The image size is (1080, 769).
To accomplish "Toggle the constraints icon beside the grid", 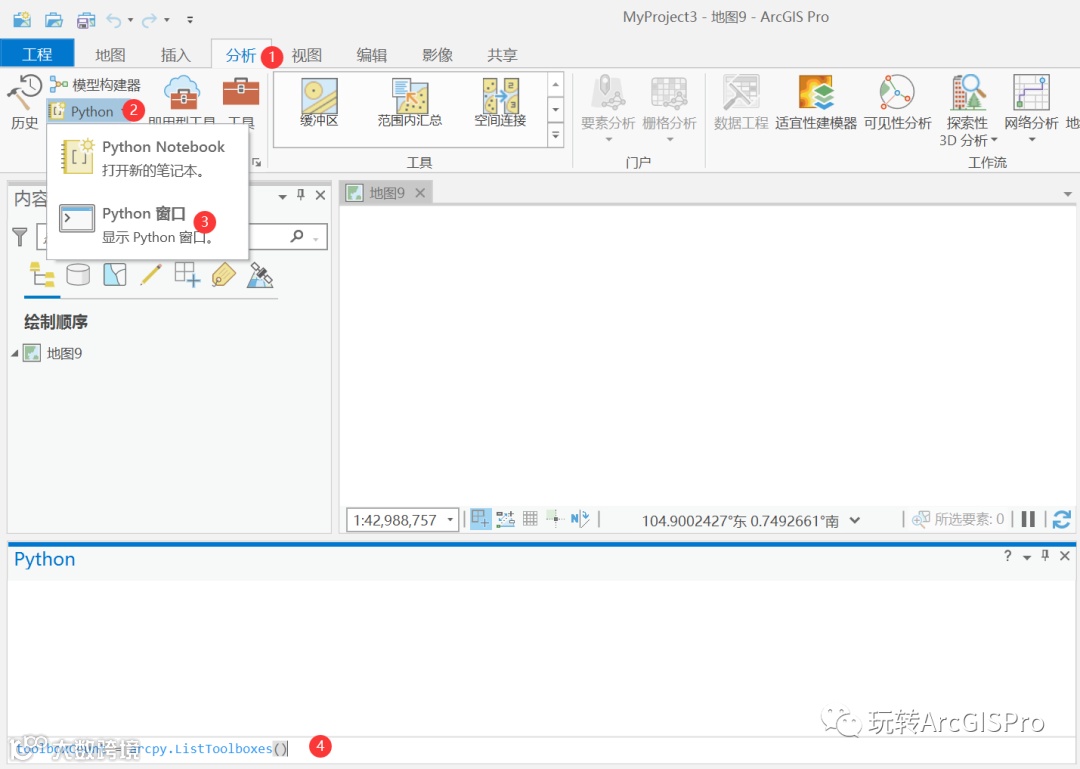I will (554, 519).
